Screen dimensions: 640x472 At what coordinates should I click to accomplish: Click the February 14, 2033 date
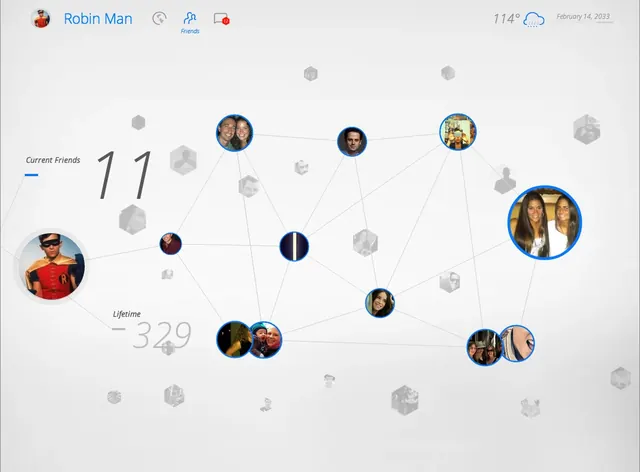[x=583, y=16]
